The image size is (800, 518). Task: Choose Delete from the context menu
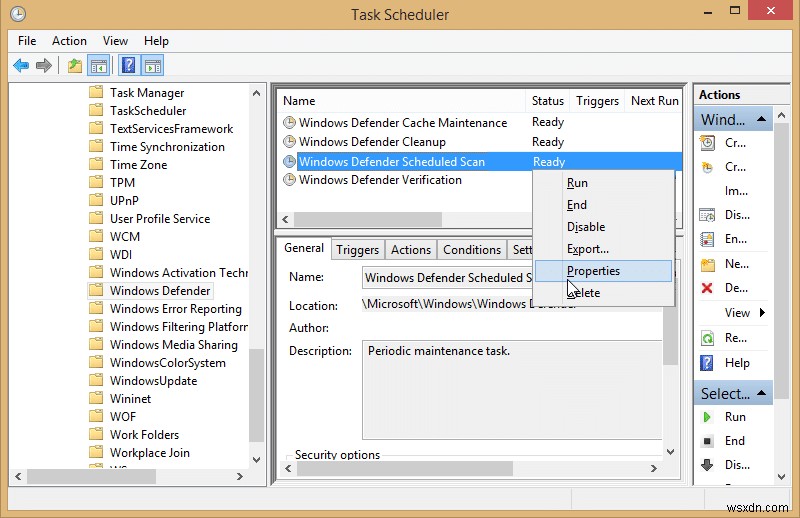click(603, 293)
